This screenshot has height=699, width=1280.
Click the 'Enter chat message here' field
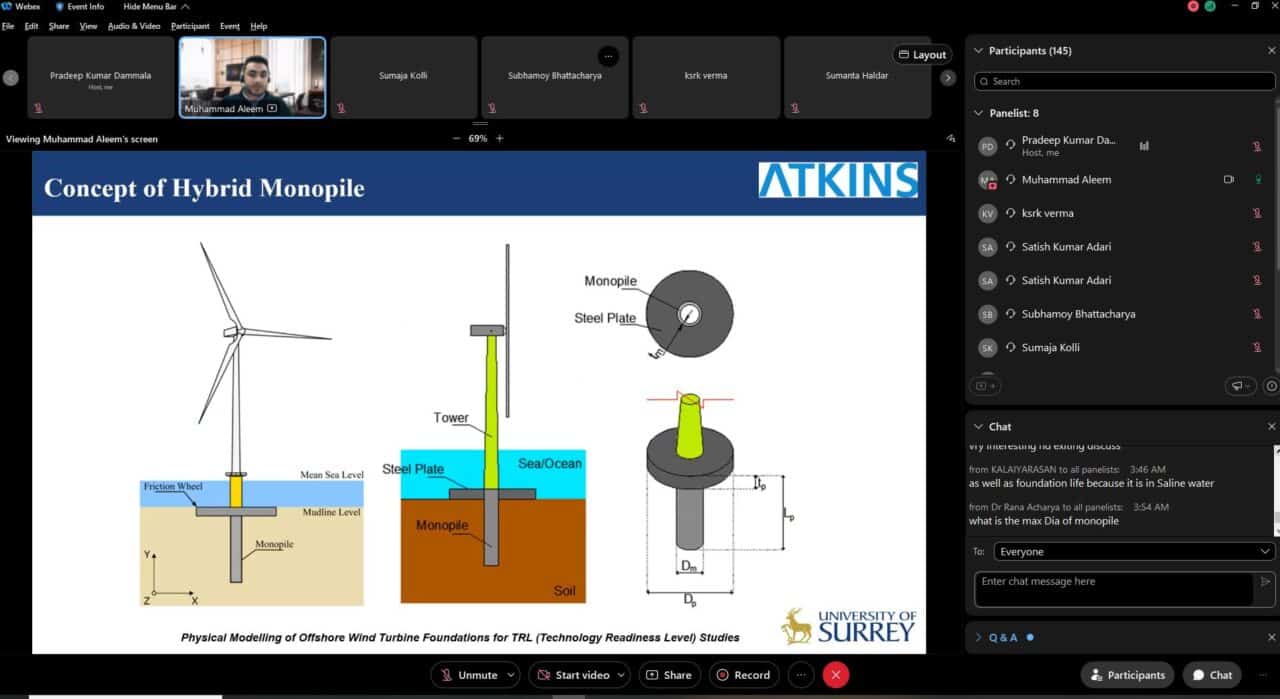[x=1113, y=589]
